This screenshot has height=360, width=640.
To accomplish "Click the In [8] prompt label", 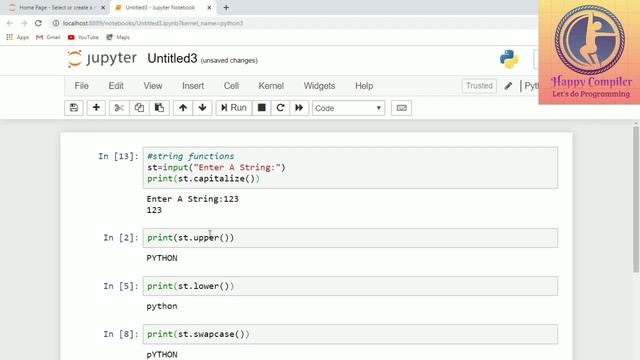I will (x=121, y=334).
